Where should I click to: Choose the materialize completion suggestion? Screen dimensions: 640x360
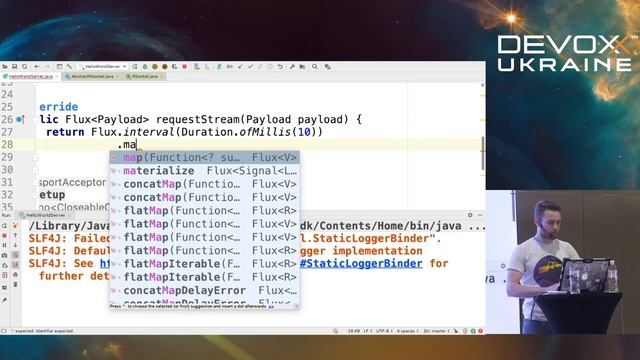click(x=204, y=171)
